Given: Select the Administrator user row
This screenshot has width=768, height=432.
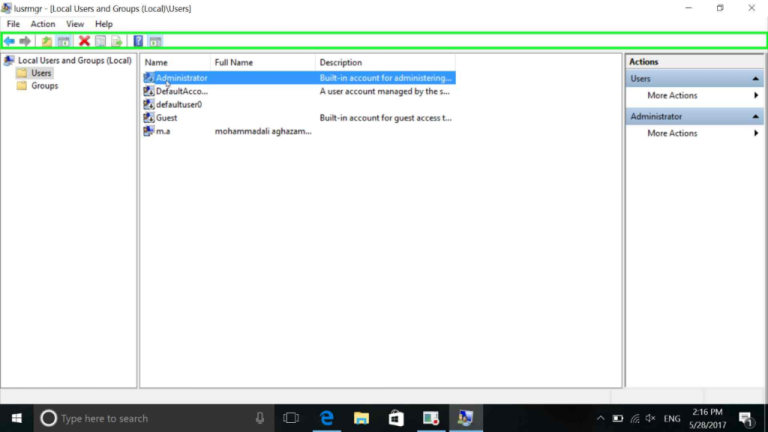Looking at the screenshot, I should tap(299, 78).
